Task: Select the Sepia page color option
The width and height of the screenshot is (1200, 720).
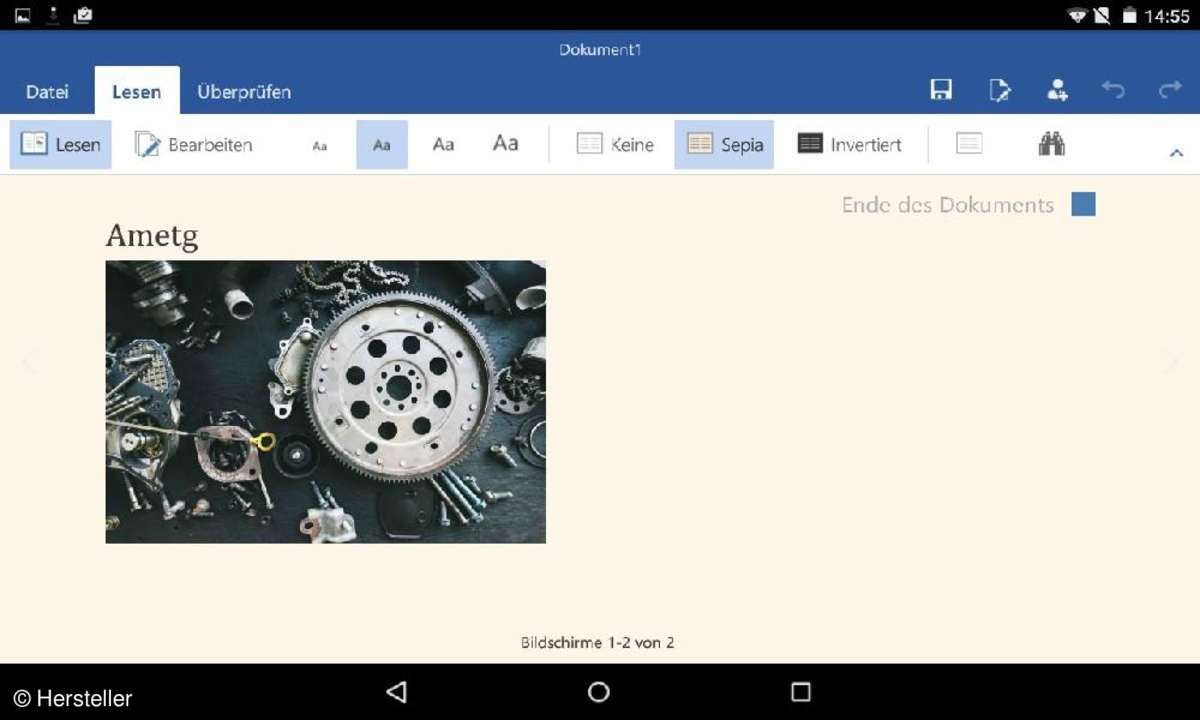Action: pos(724,144)
